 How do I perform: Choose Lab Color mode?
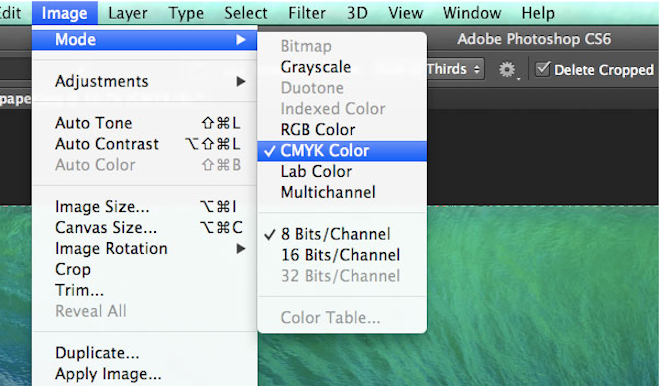(342, 171)
